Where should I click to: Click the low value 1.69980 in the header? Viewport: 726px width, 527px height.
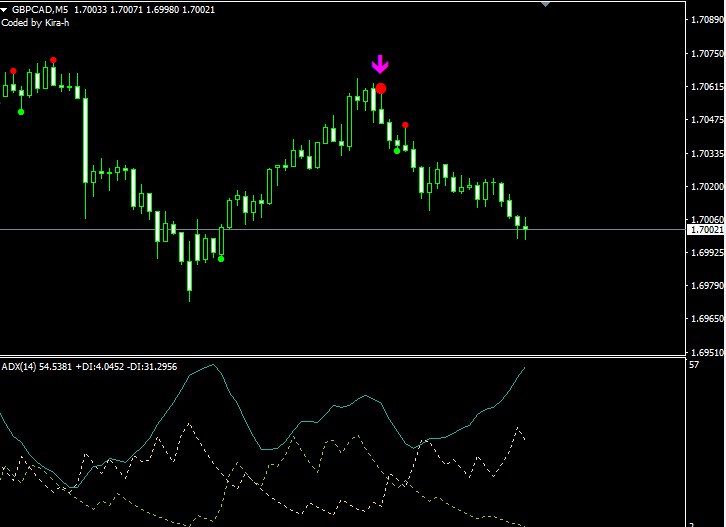[163, 10]
